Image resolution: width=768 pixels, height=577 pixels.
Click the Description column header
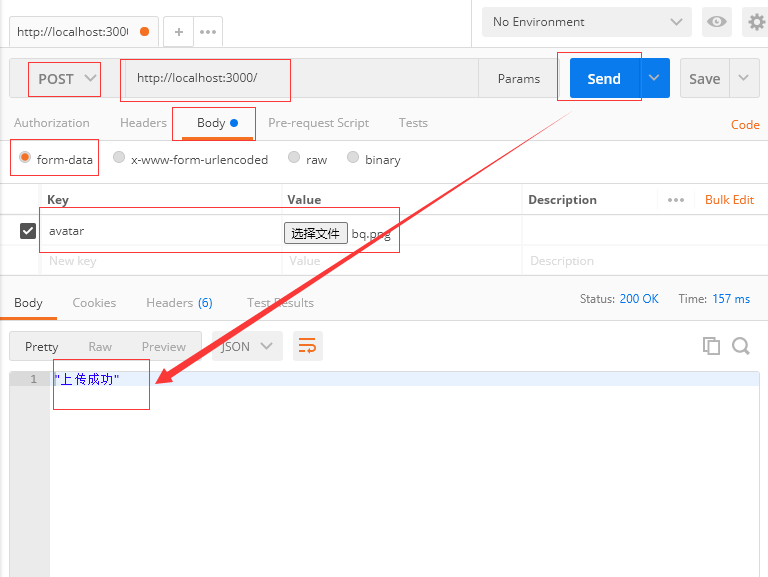(x=562, y=200)
